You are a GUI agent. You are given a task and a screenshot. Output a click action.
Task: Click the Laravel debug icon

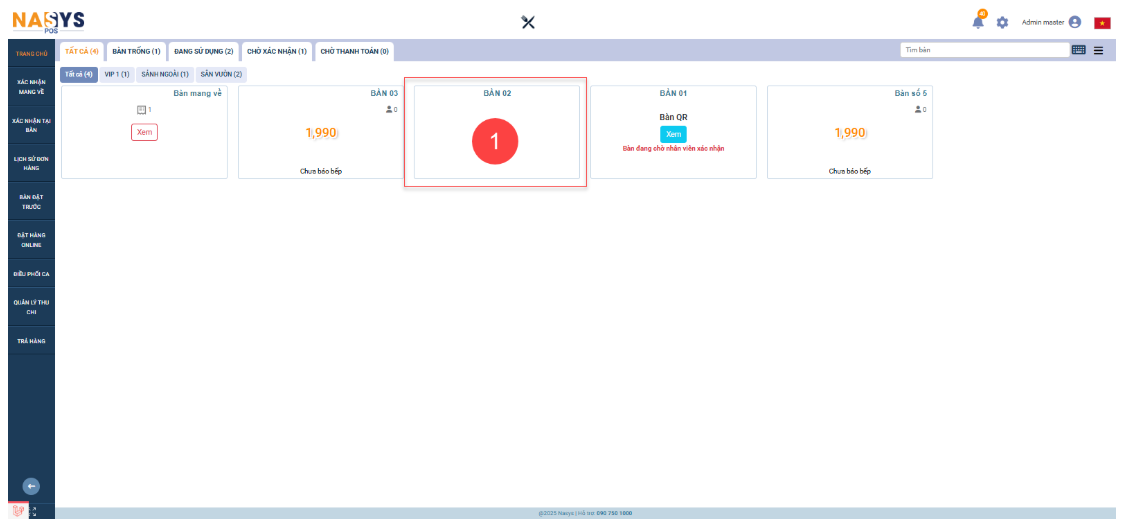click(x=18, y=510)
